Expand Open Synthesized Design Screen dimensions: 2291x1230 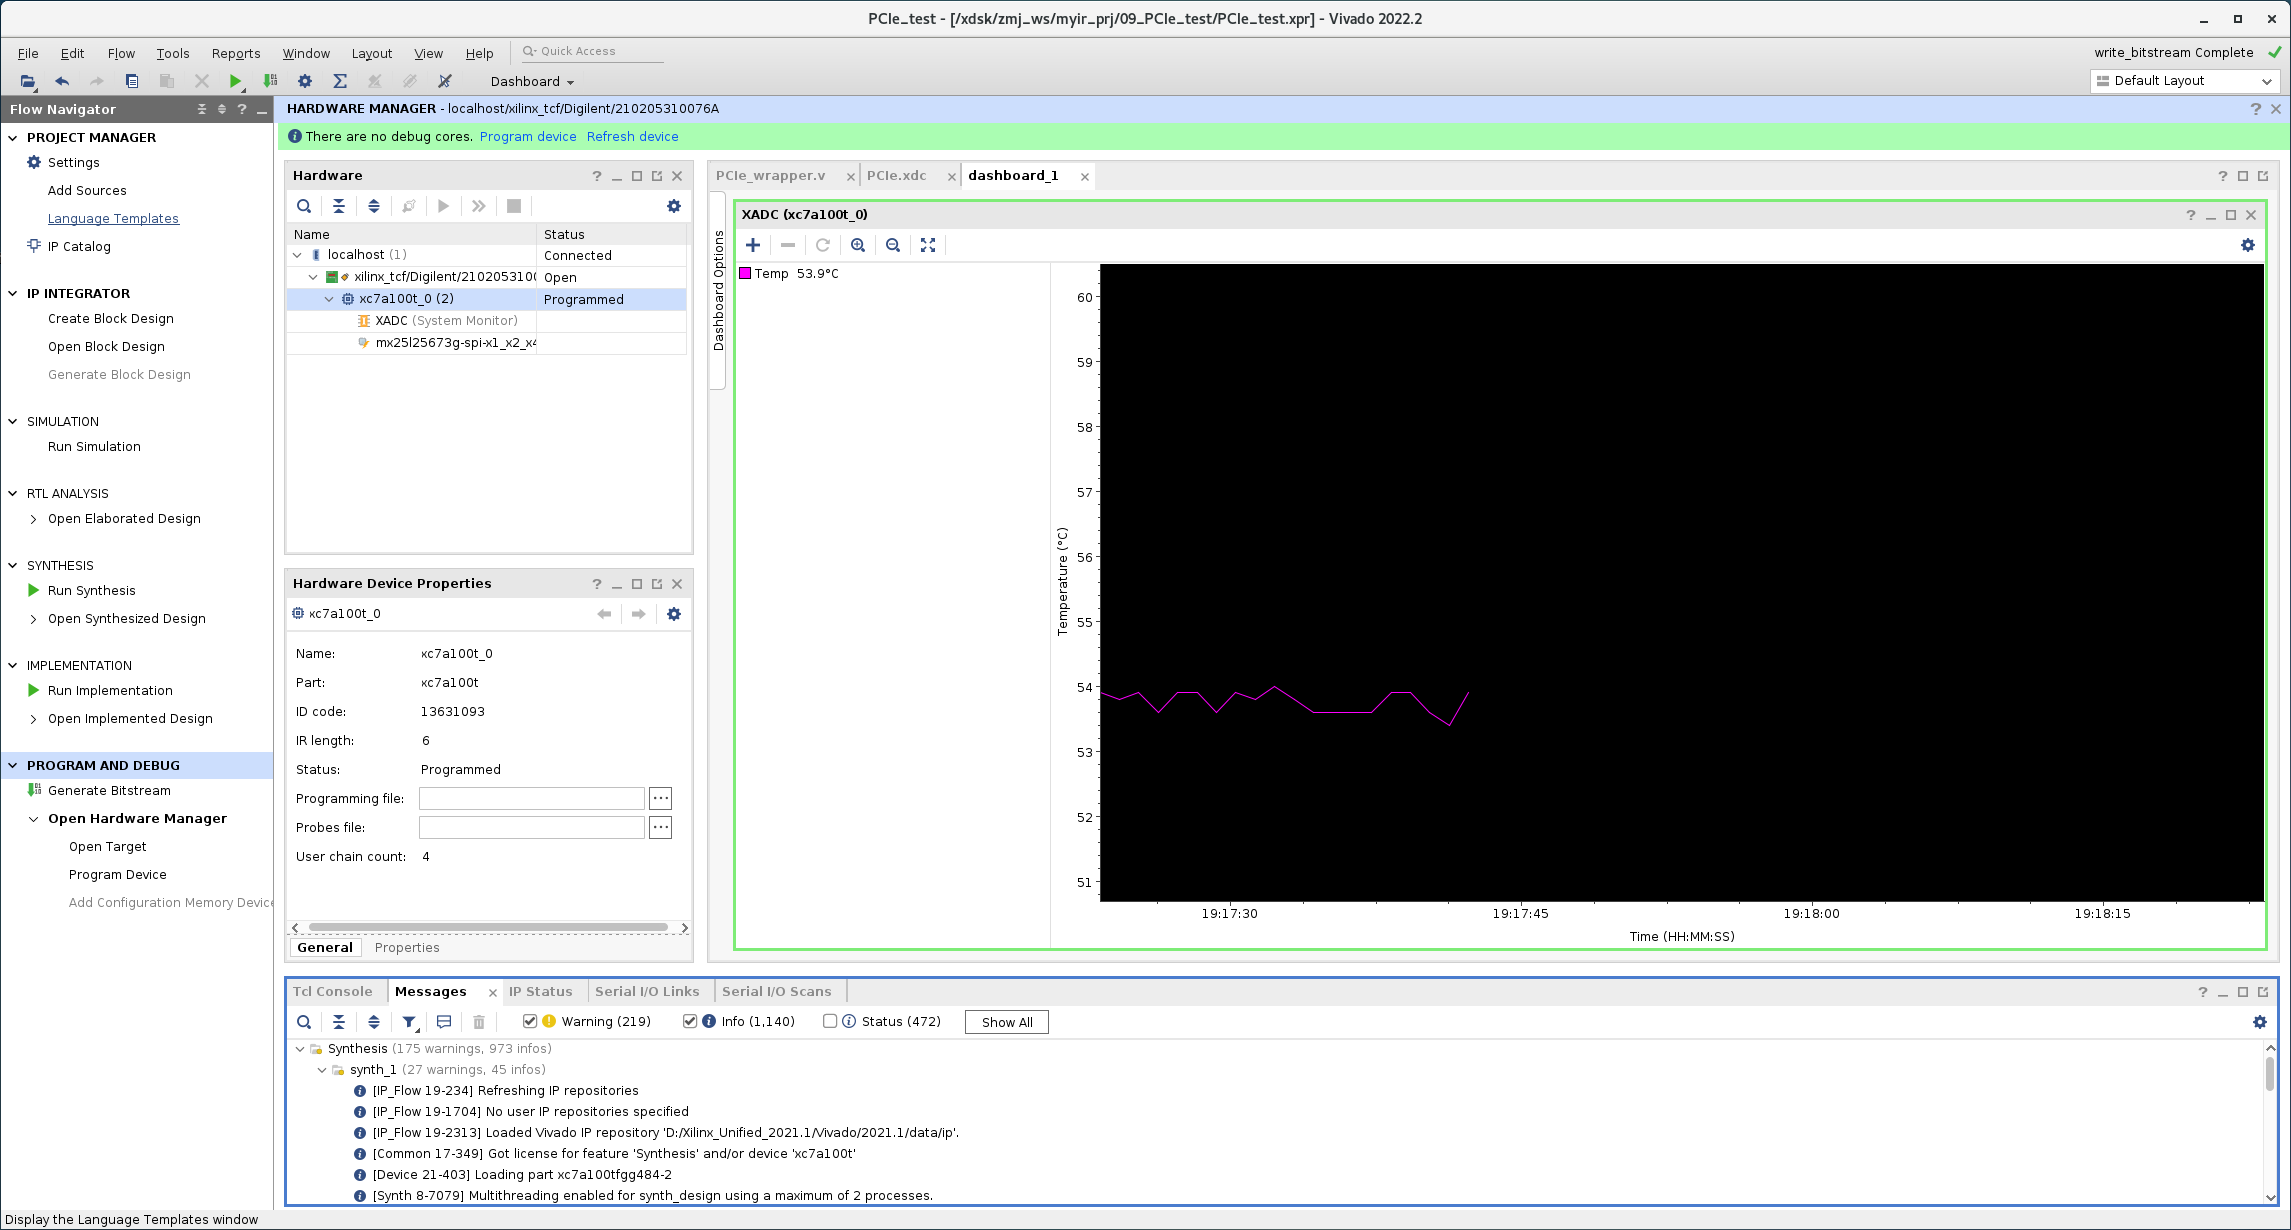34,619
